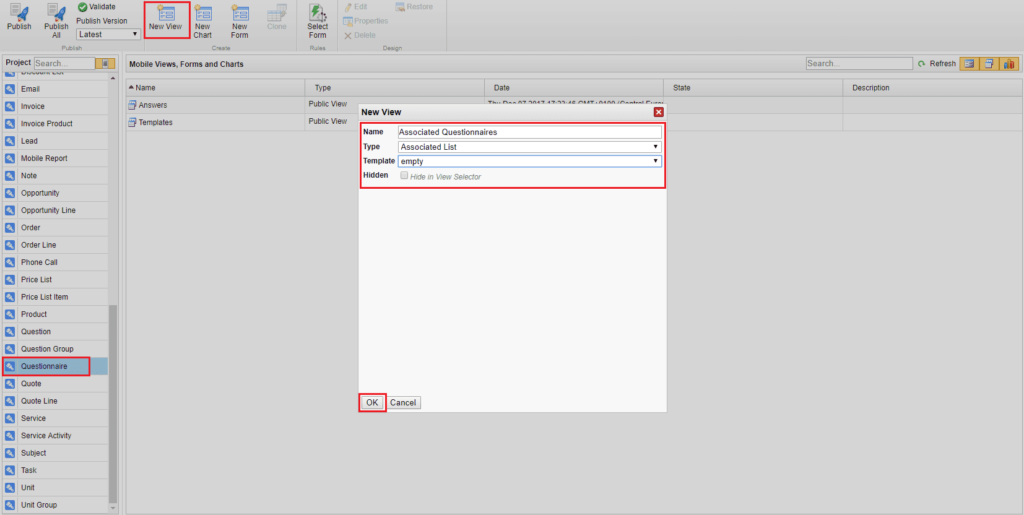The width and height of the screenshot is (1024, 515).
Task: Click Cancel in New View dialog
Action: (403, 402)
